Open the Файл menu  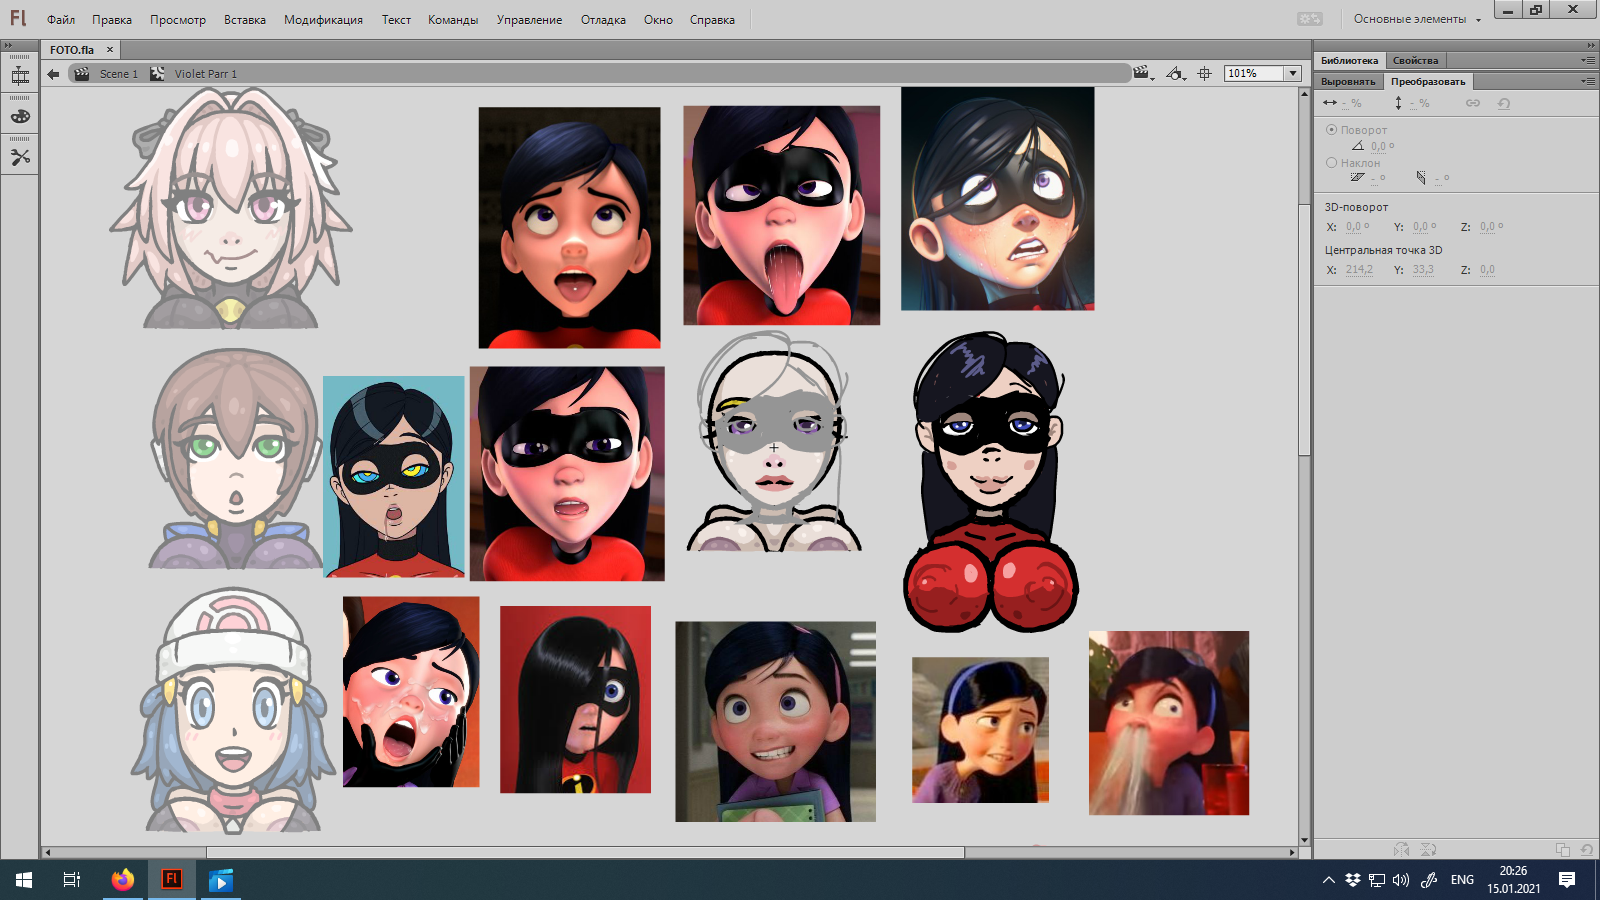(x=61, y=20)
